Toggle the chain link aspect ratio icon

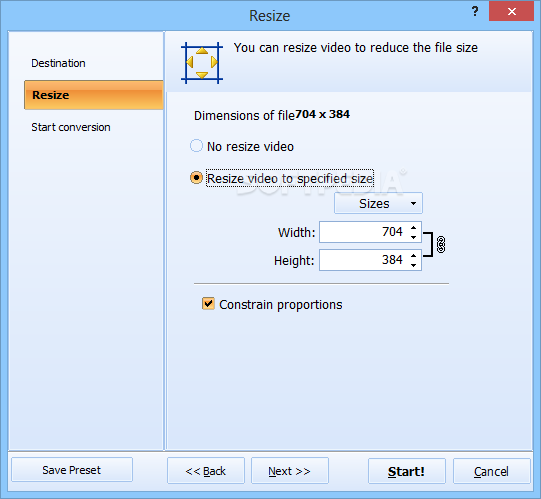441,245
